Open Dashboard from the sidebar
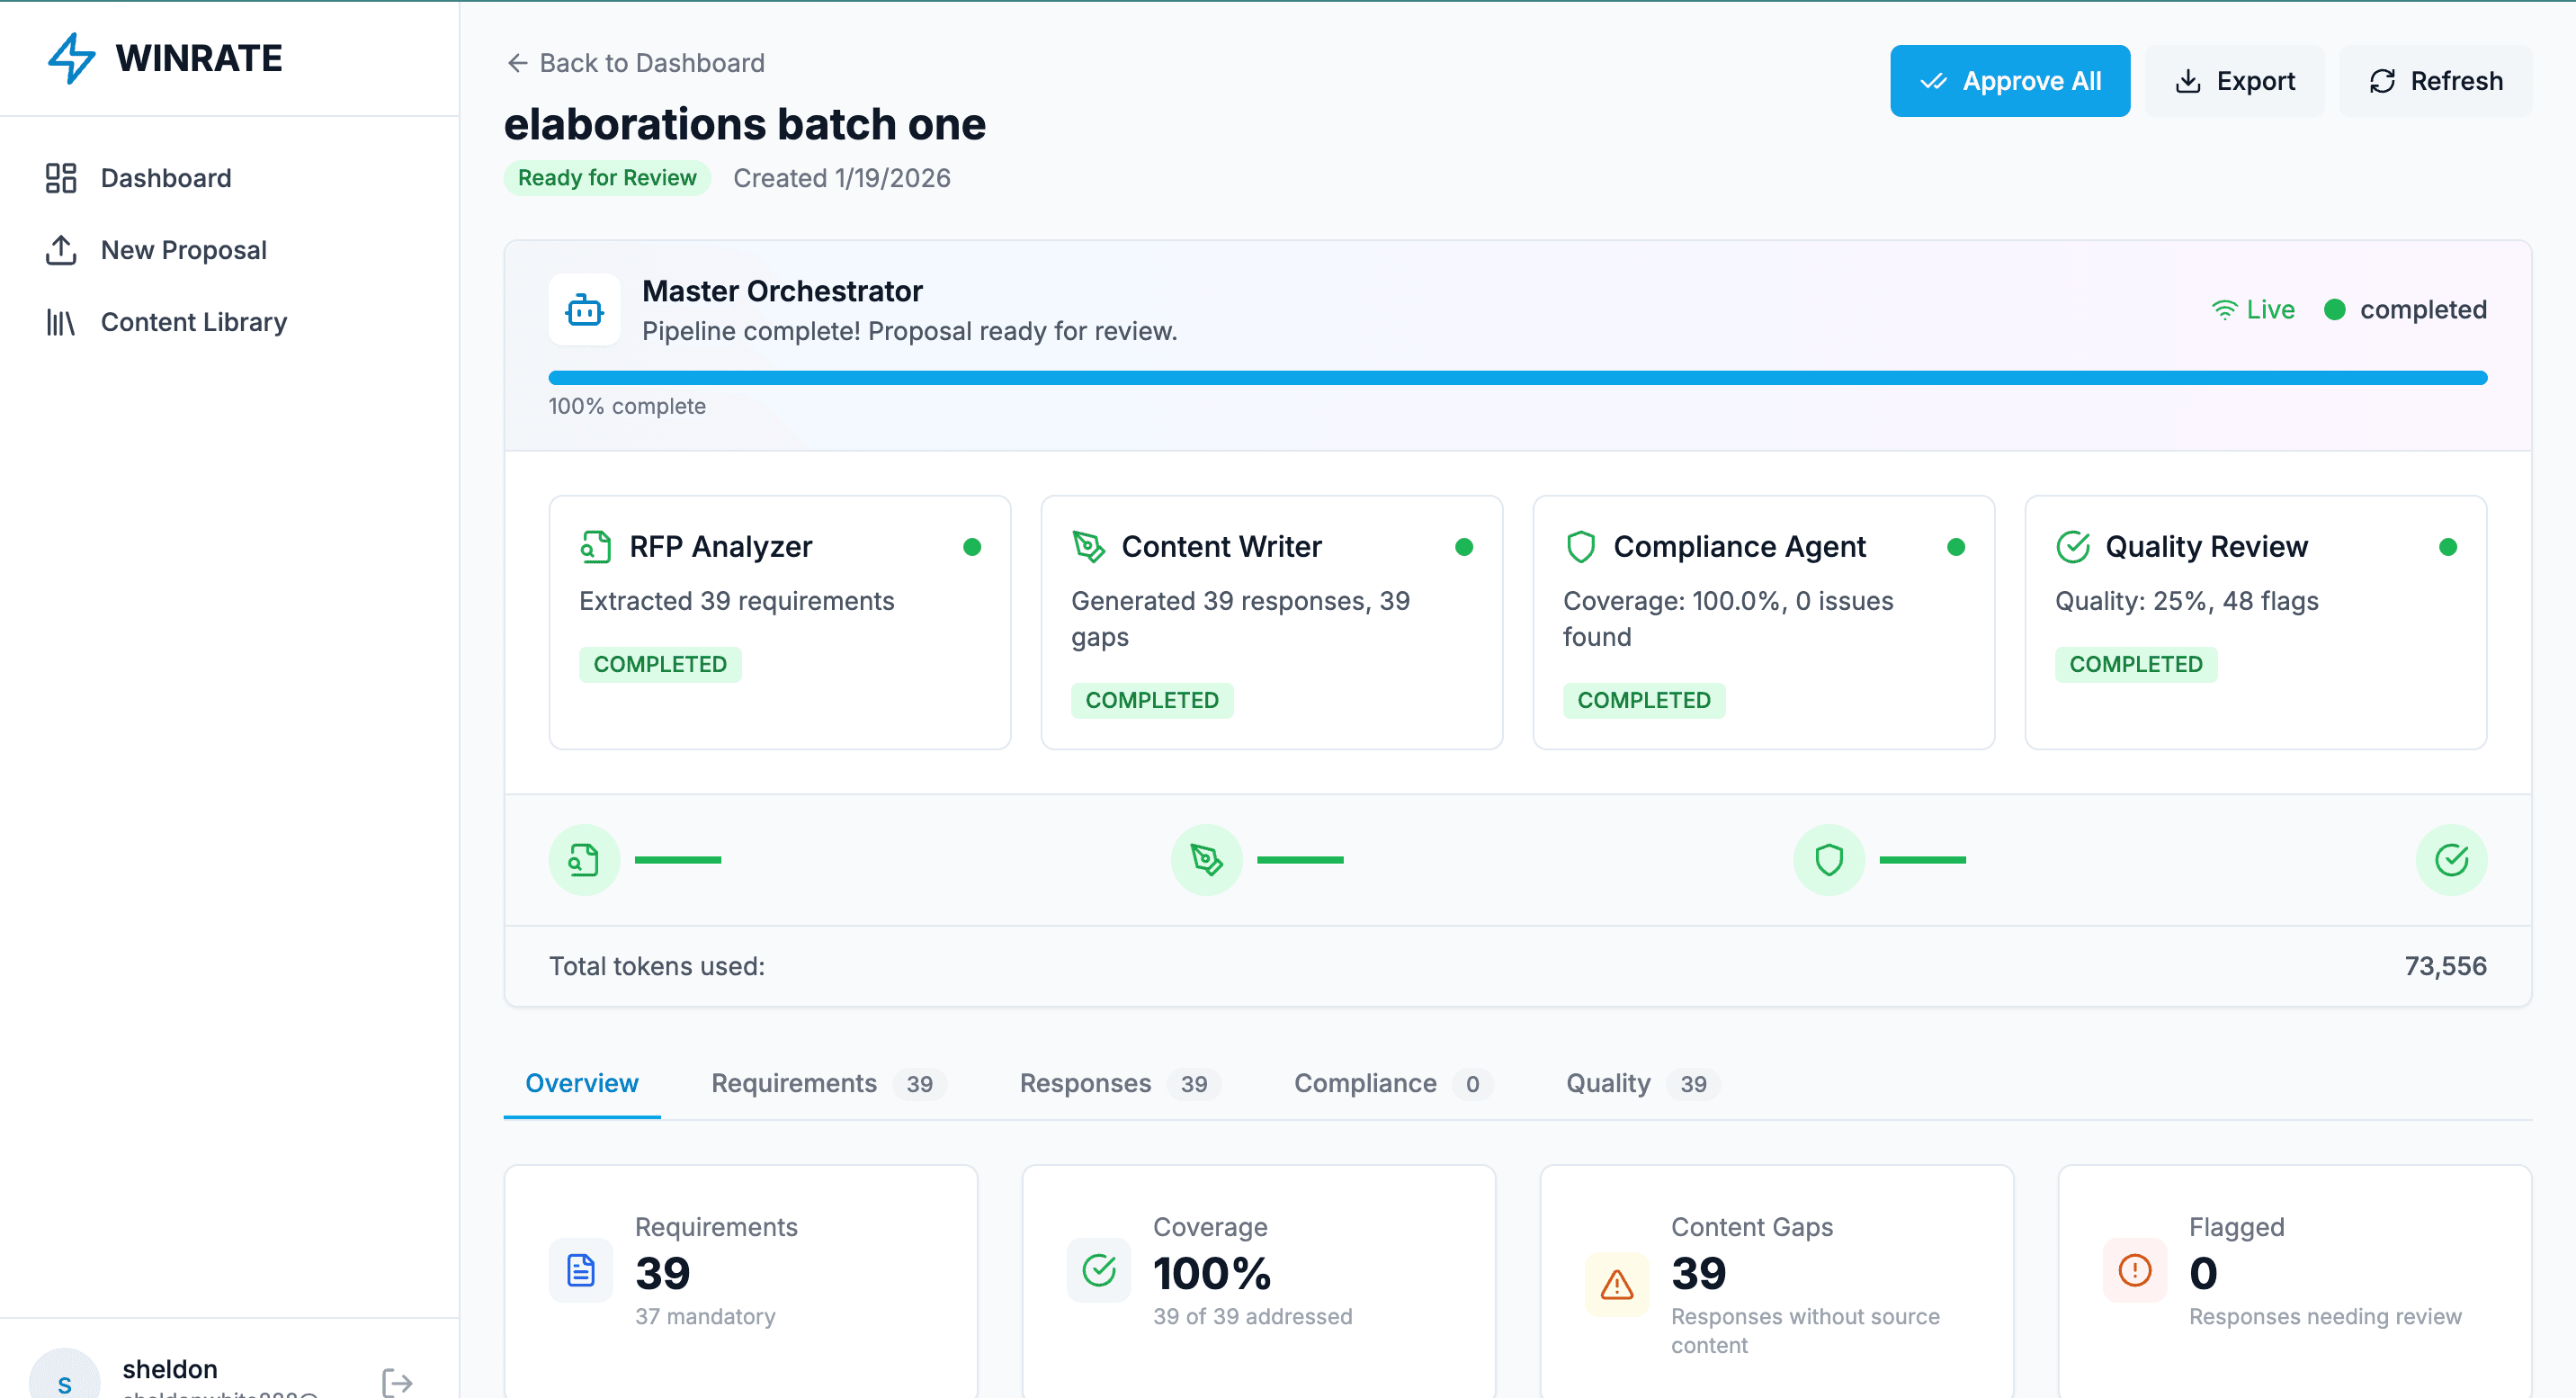Viewport: 2576px width, 1398px height. coord(165,178)
